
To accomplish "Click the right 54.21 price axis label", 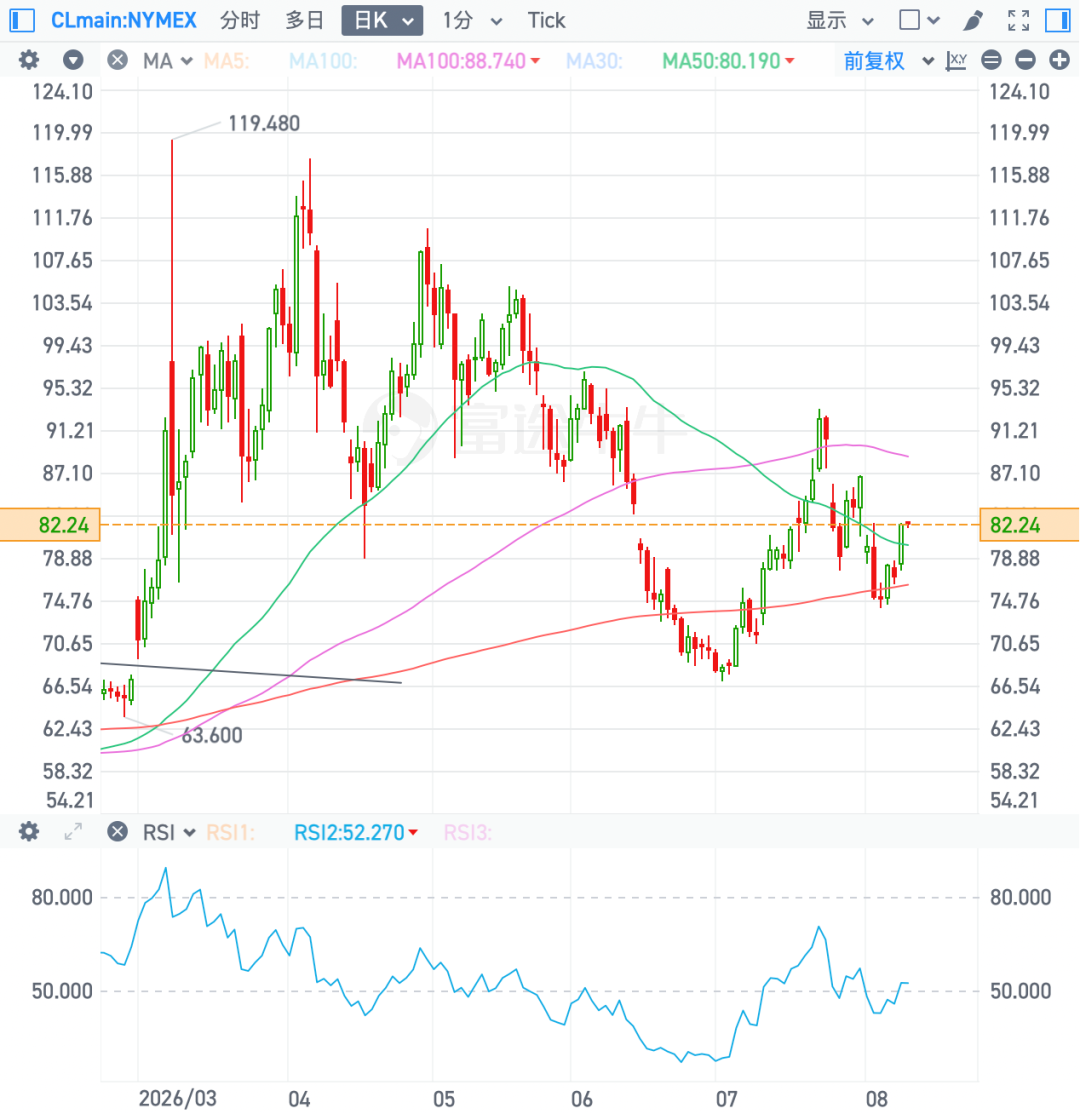I will (x=1014, y=801).
